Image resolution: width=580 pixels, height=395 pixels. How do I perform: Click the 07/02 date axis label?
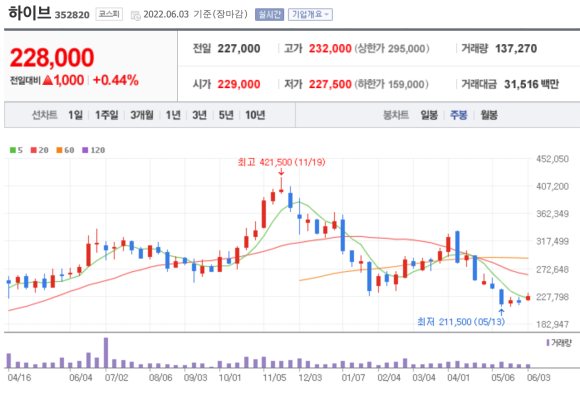point(117,378)
